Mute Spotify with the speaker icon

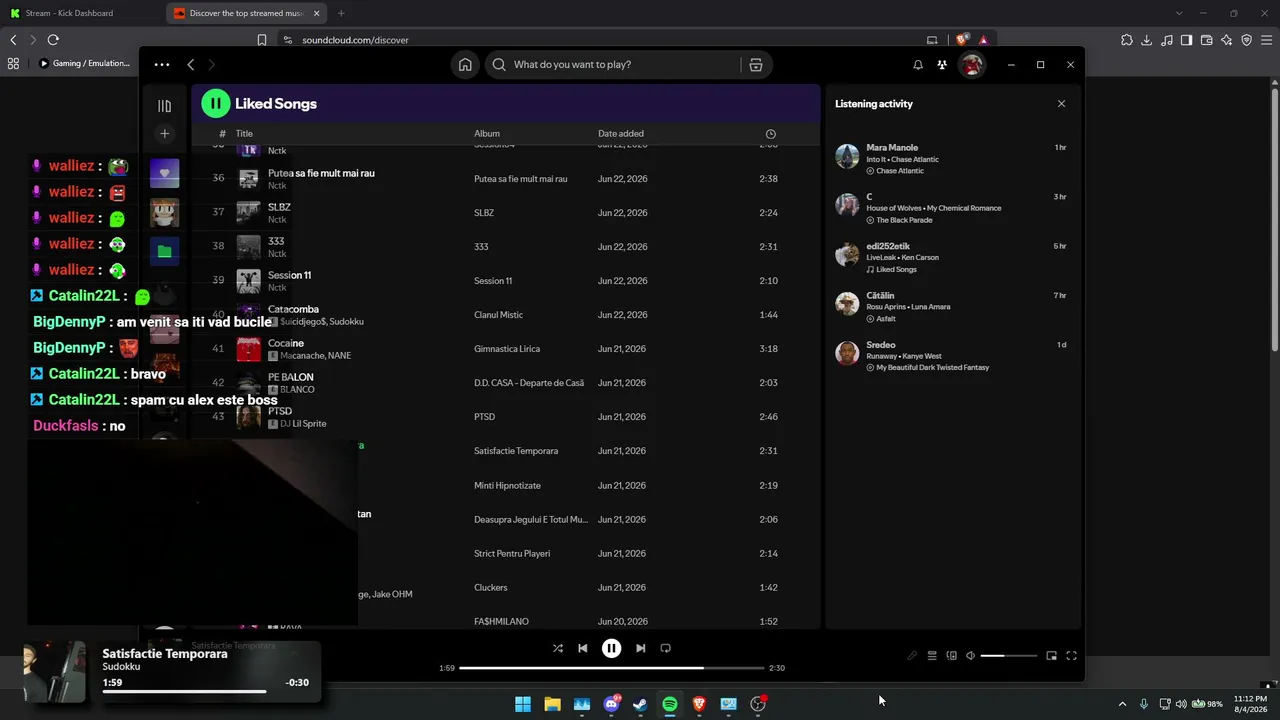(x=970, y=656)
